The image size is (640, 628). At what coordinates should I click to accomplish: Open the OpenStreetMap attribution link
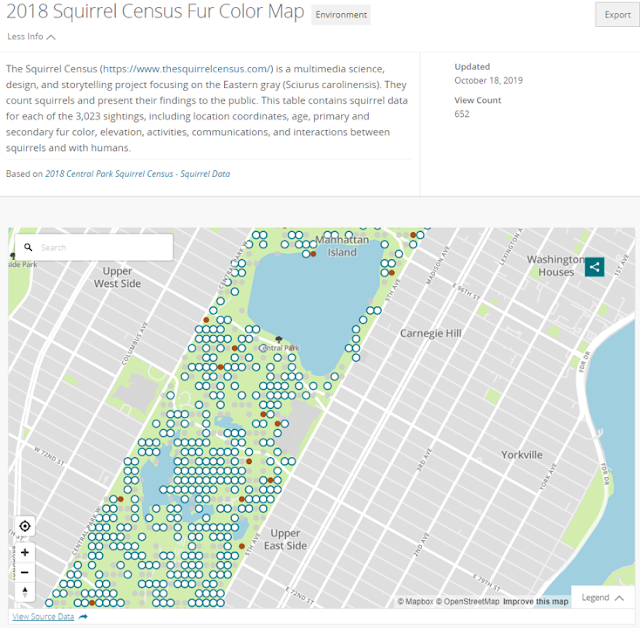(468, 601)
